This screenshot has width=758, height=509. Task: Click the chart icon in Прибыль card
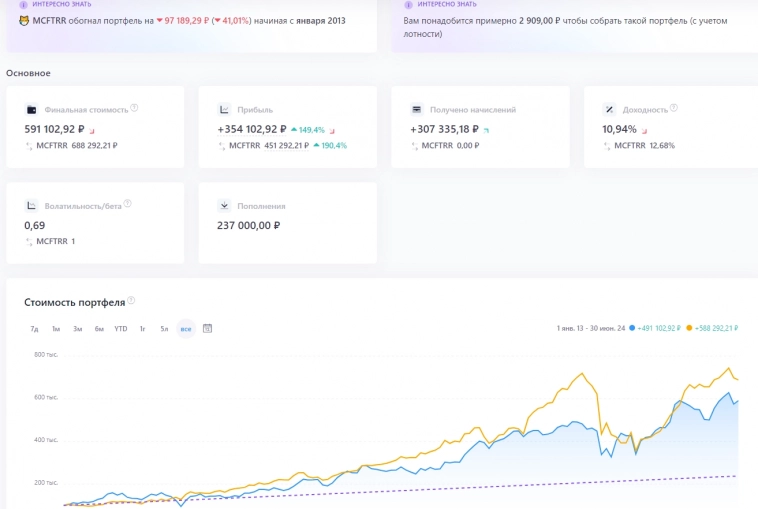(225, 110)
